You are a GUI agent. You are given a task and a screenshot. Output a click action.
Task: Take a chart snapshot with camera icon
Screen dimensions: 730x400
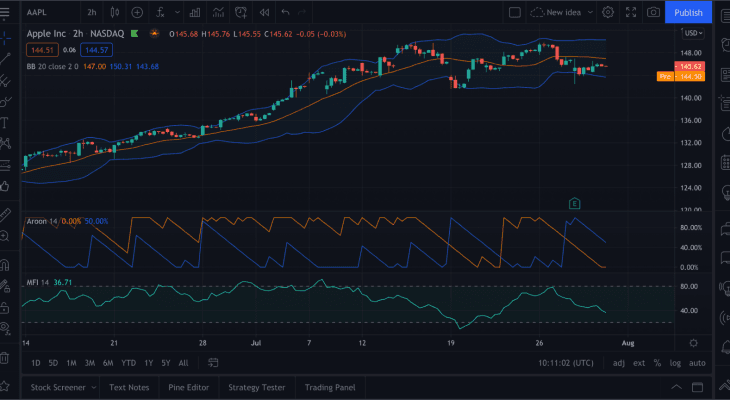[x=653, y=12]
